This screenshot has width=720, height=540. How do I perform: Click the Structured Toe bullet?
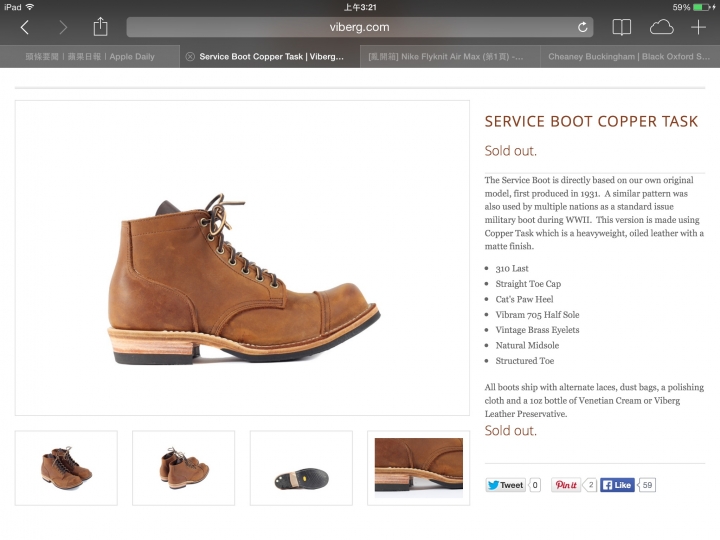[x=525, y=361]
